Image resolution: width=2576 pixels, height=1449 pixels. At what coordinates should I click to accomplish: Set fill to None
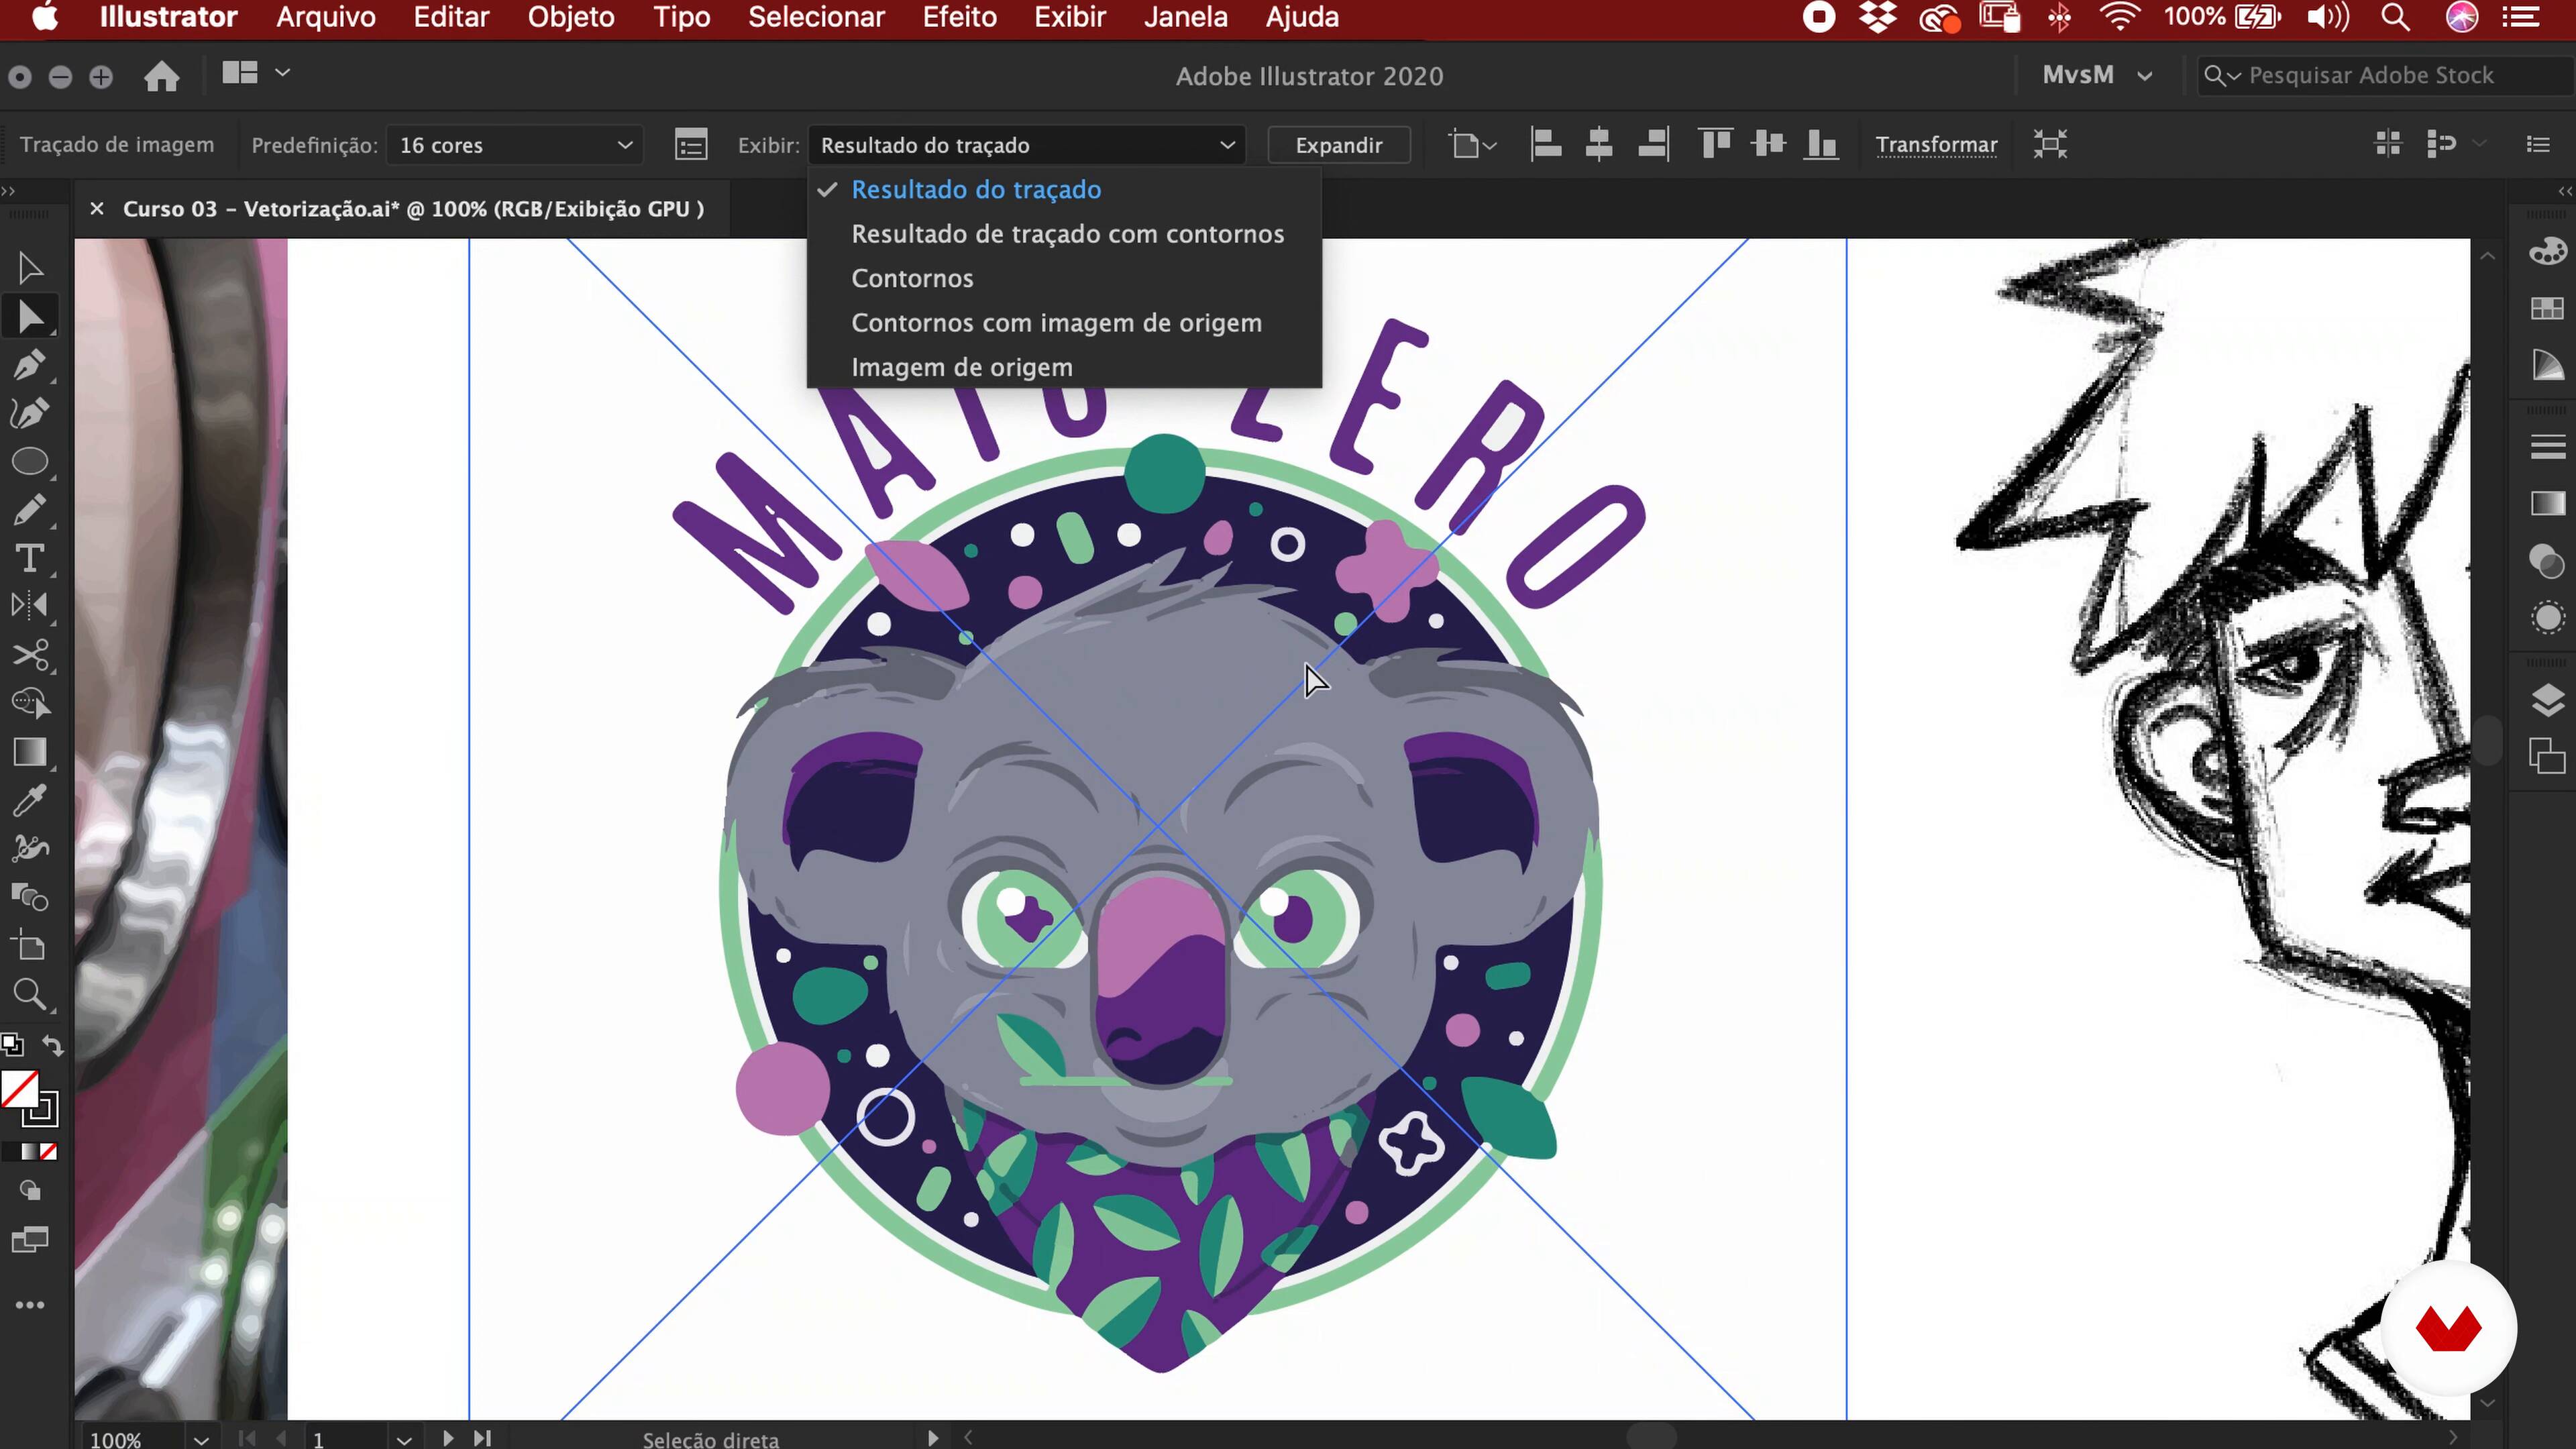point(48,1152)
